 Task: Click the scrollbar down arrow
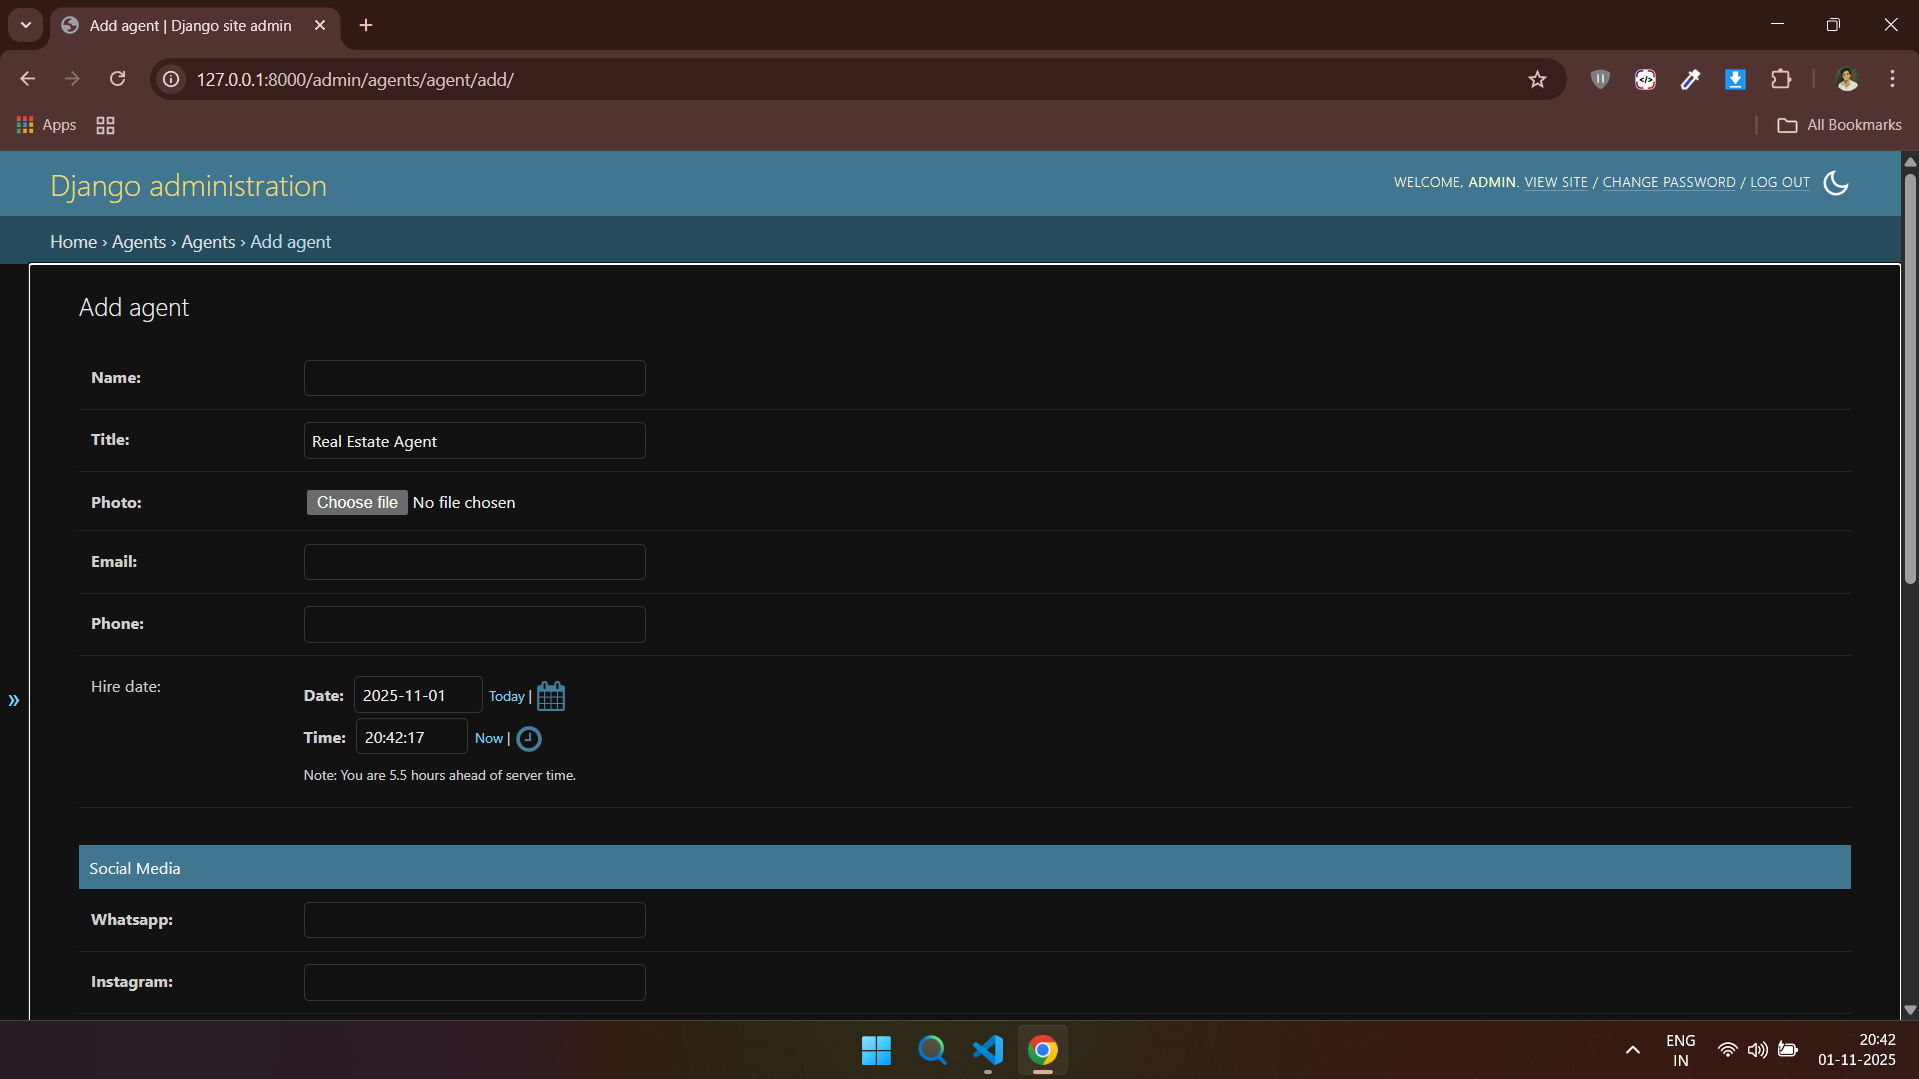1910,1010
